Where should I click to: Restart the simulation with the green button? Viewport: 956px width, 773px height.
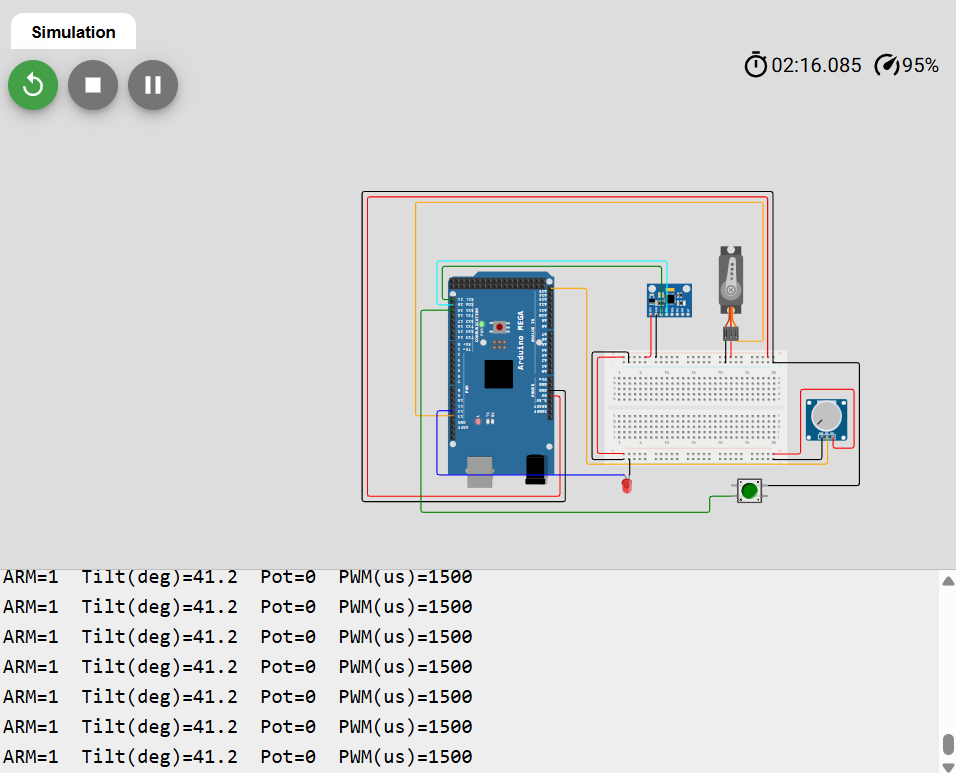tap(33, 85)
